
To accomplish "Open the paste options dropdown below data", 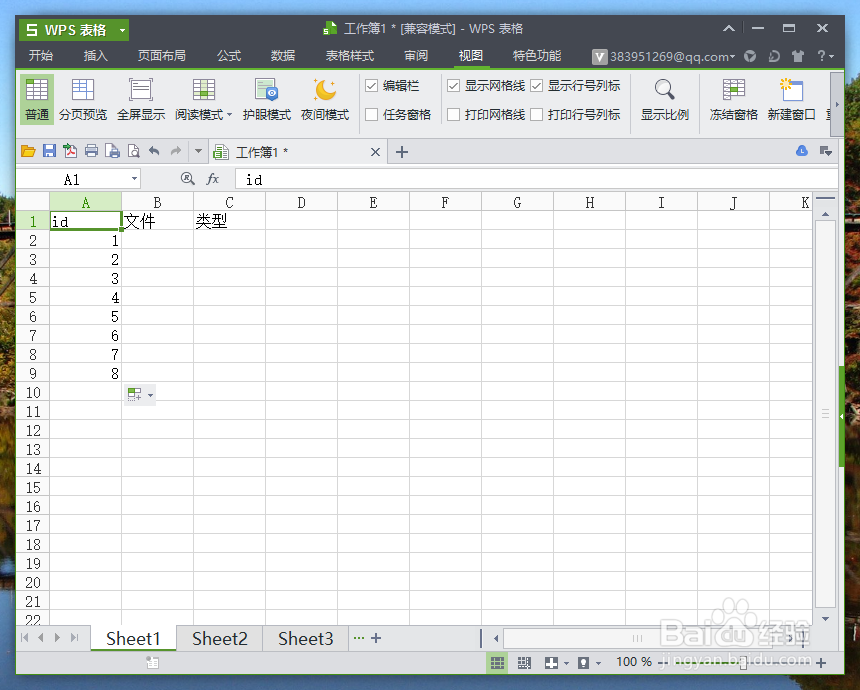I will coord(150,393).
